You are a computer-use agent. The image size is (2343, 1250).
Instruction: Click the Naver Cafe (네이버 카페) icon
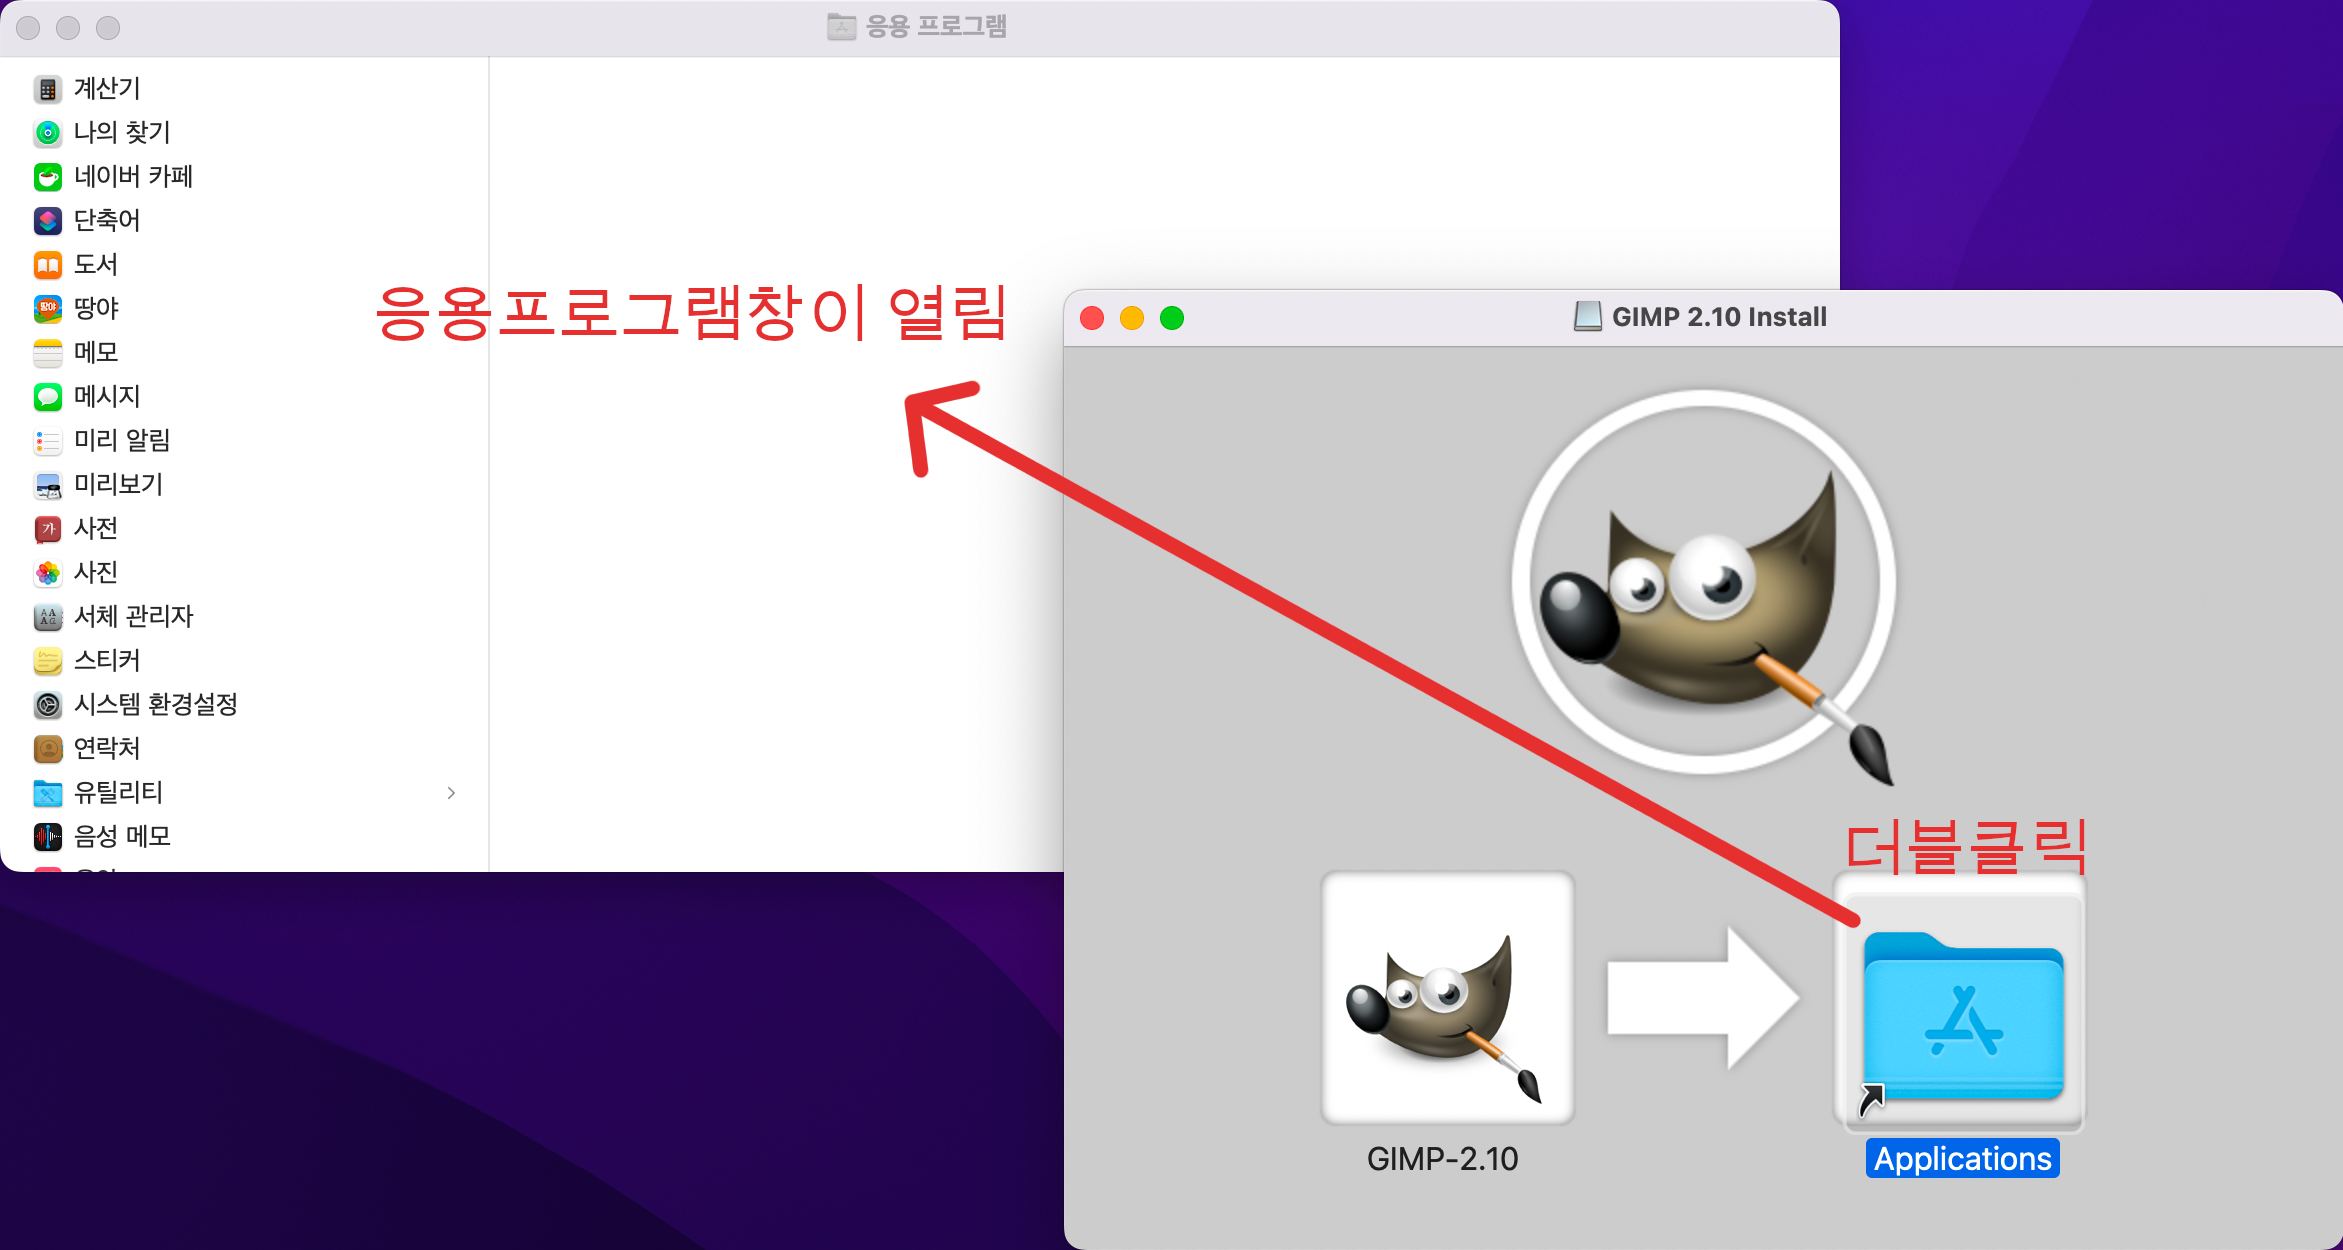pos(47,177)
